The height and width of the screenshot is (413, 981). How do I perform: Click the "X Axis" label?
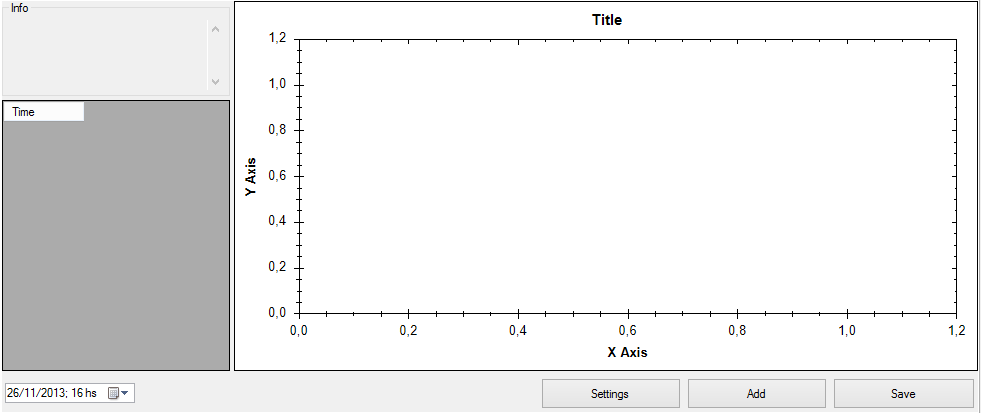click(628, 352)
